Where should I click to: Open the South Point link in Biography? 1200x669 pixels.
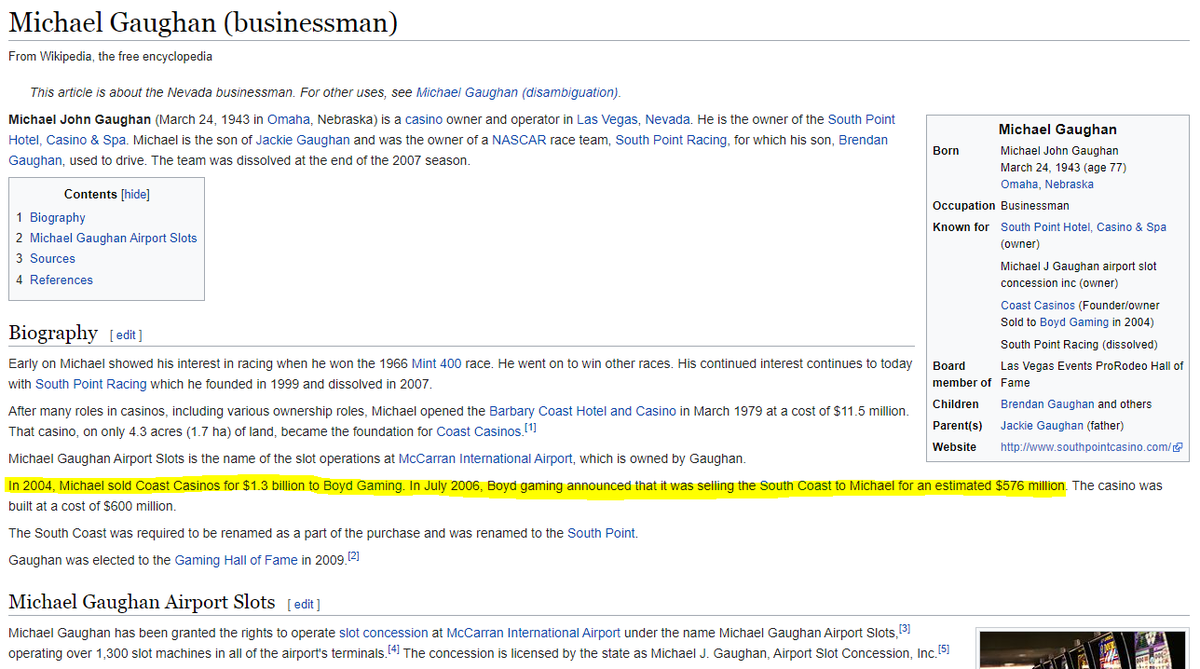point(601,533)
